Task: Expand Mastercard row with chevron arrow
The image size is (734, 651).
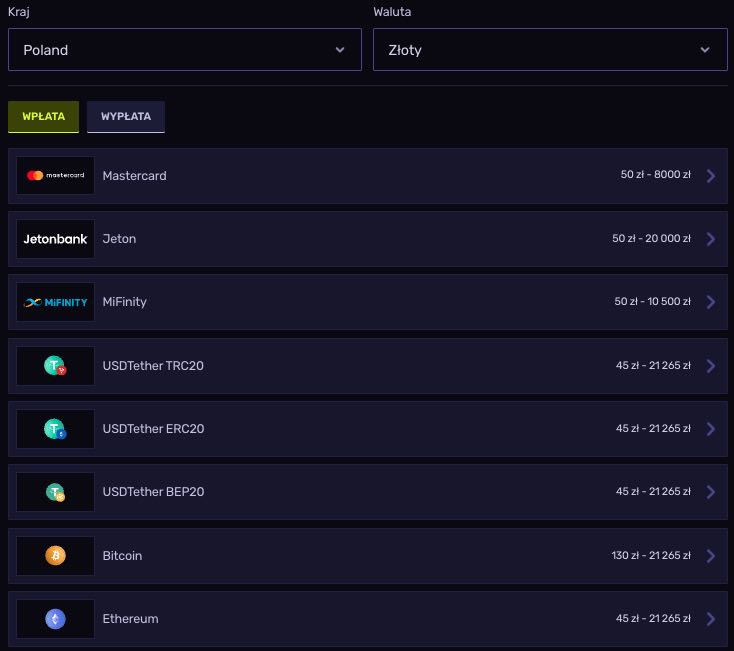Action: [711, 176]
